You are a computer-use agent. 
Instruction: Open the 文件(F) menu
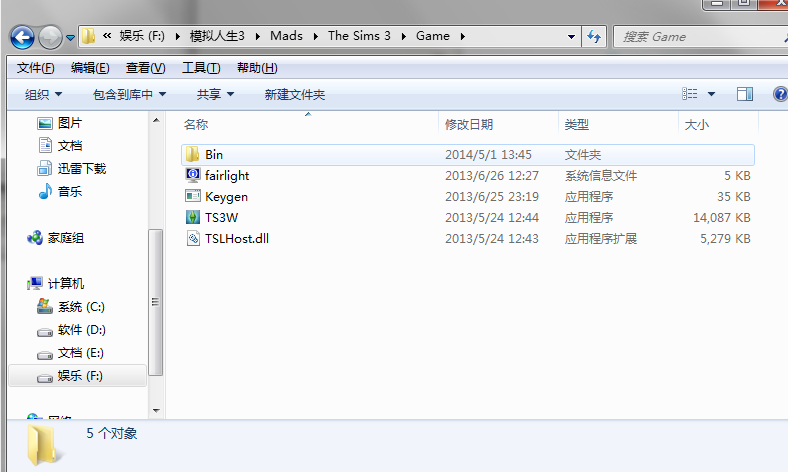pos(35,68)
